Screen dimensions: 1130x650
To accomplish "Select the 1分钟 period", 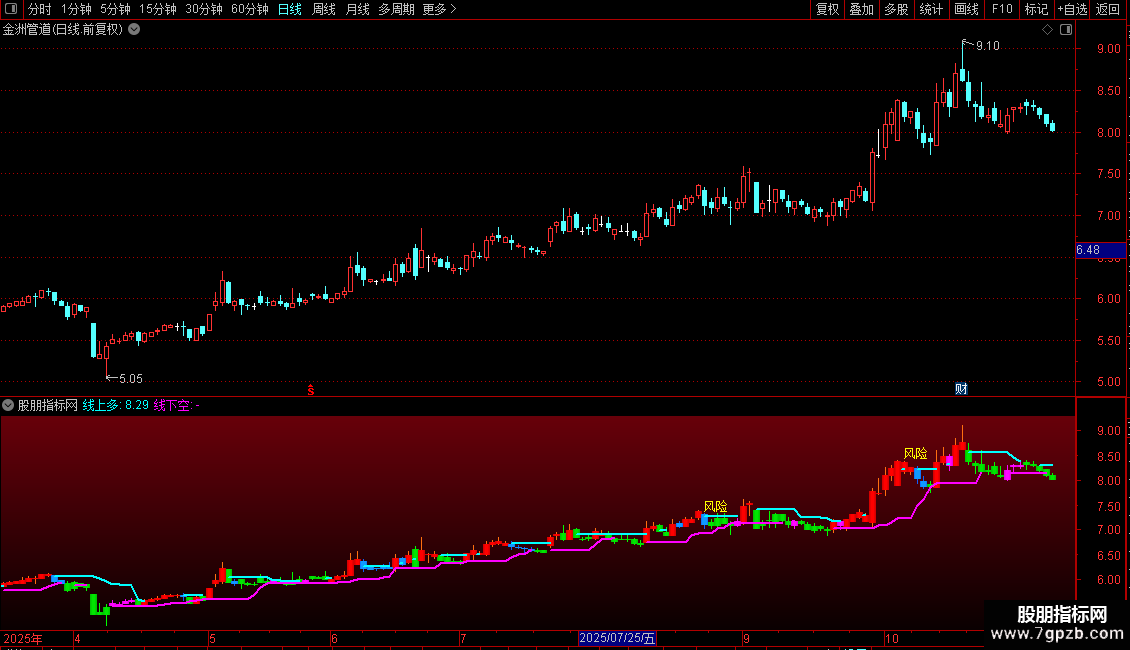I will [76, 9].
